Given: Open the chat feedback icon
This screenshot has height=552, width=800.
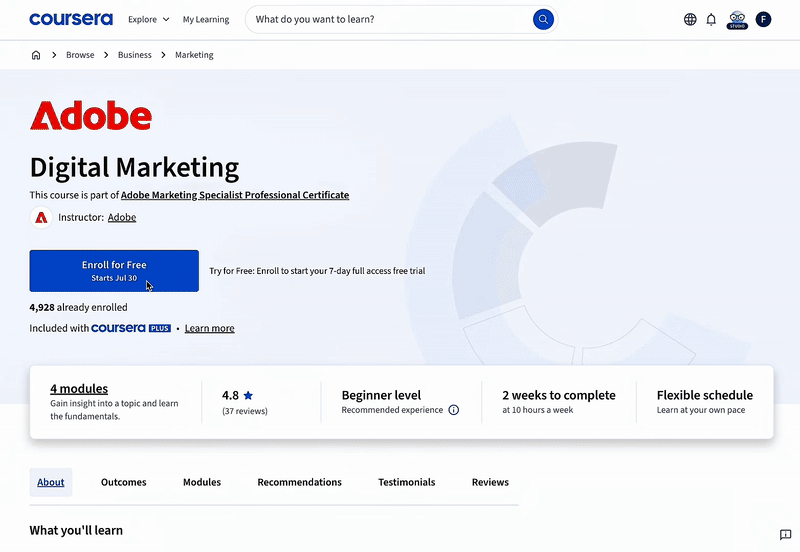Looking at the screenshot, I should (x=785, y=534).
